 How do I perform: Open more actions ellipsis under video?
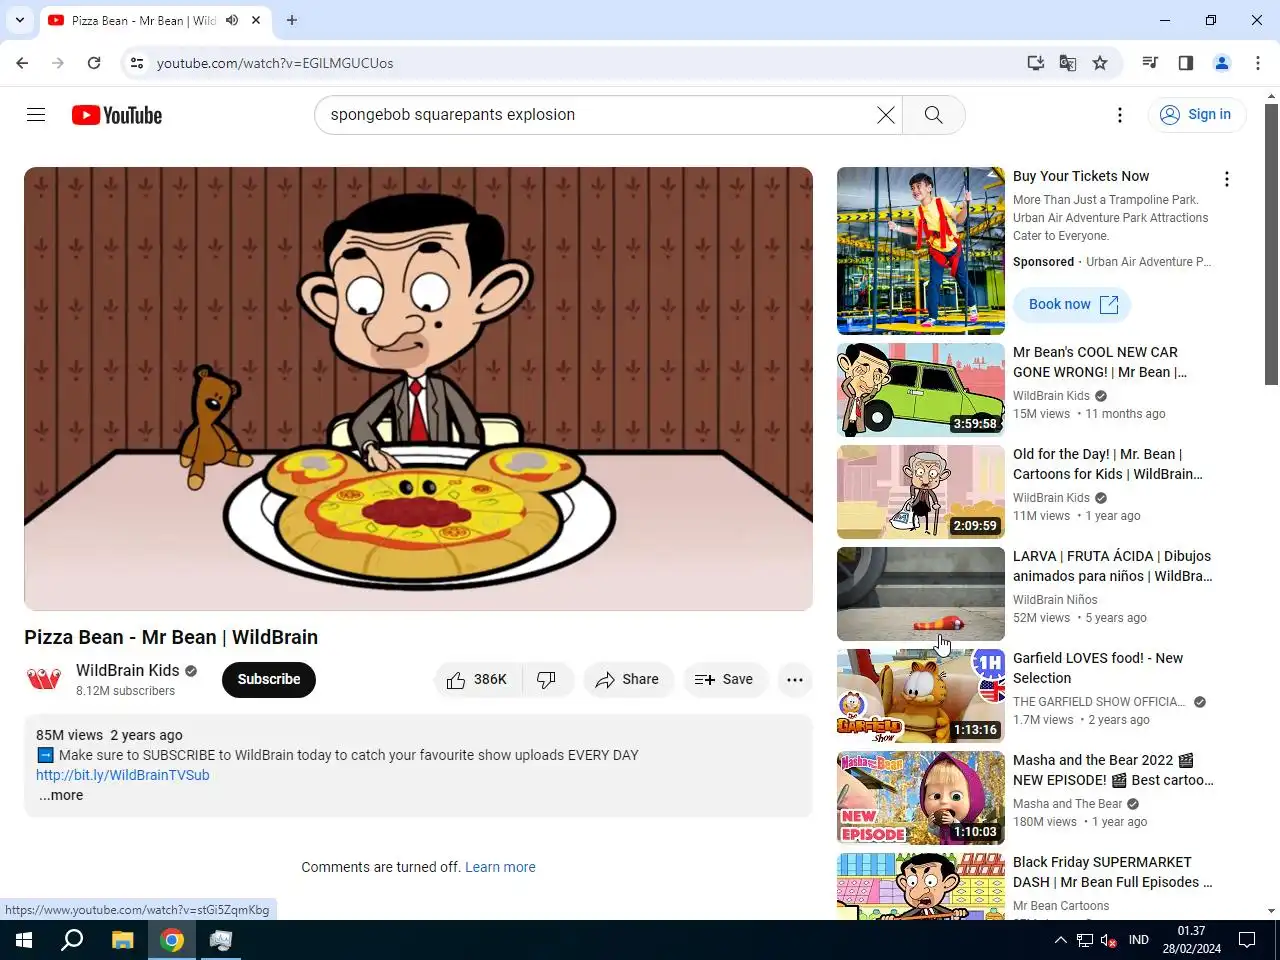pyautogui.click(x=795, y=680)
